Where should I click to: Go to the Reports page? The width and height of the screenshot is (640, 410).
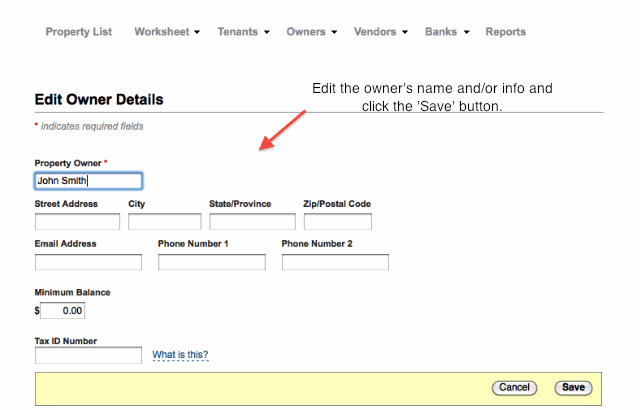click(x=505, y=32)
